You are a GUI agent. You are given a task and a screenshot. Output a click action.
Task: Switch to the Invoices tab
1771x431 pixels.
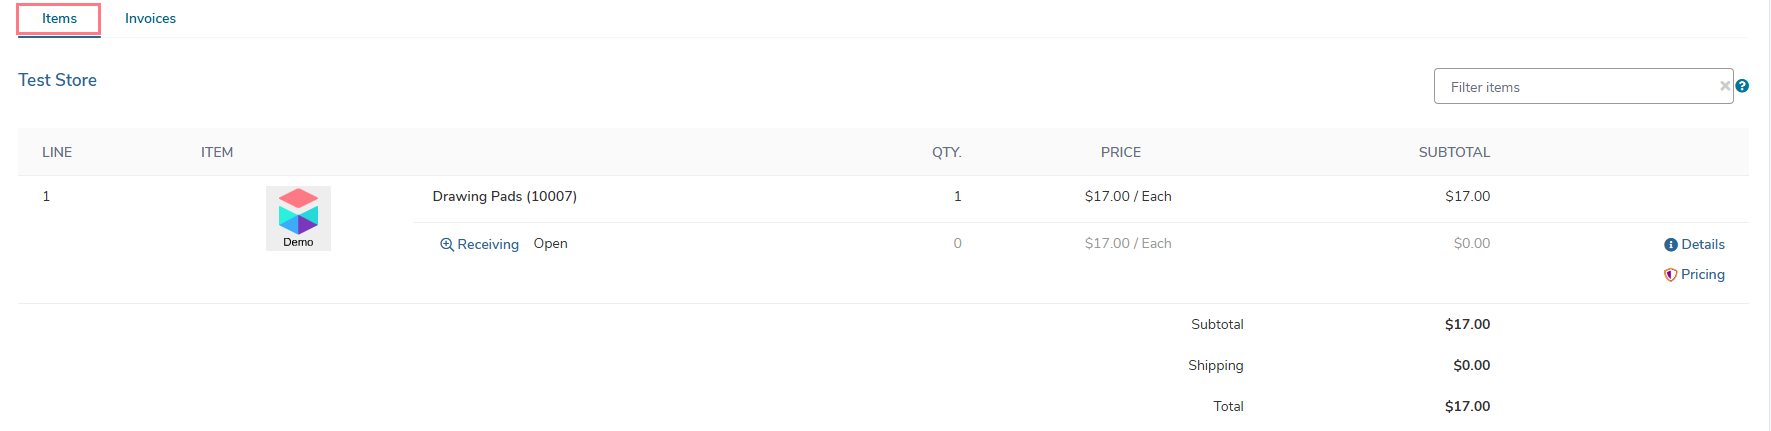[150, 19]
